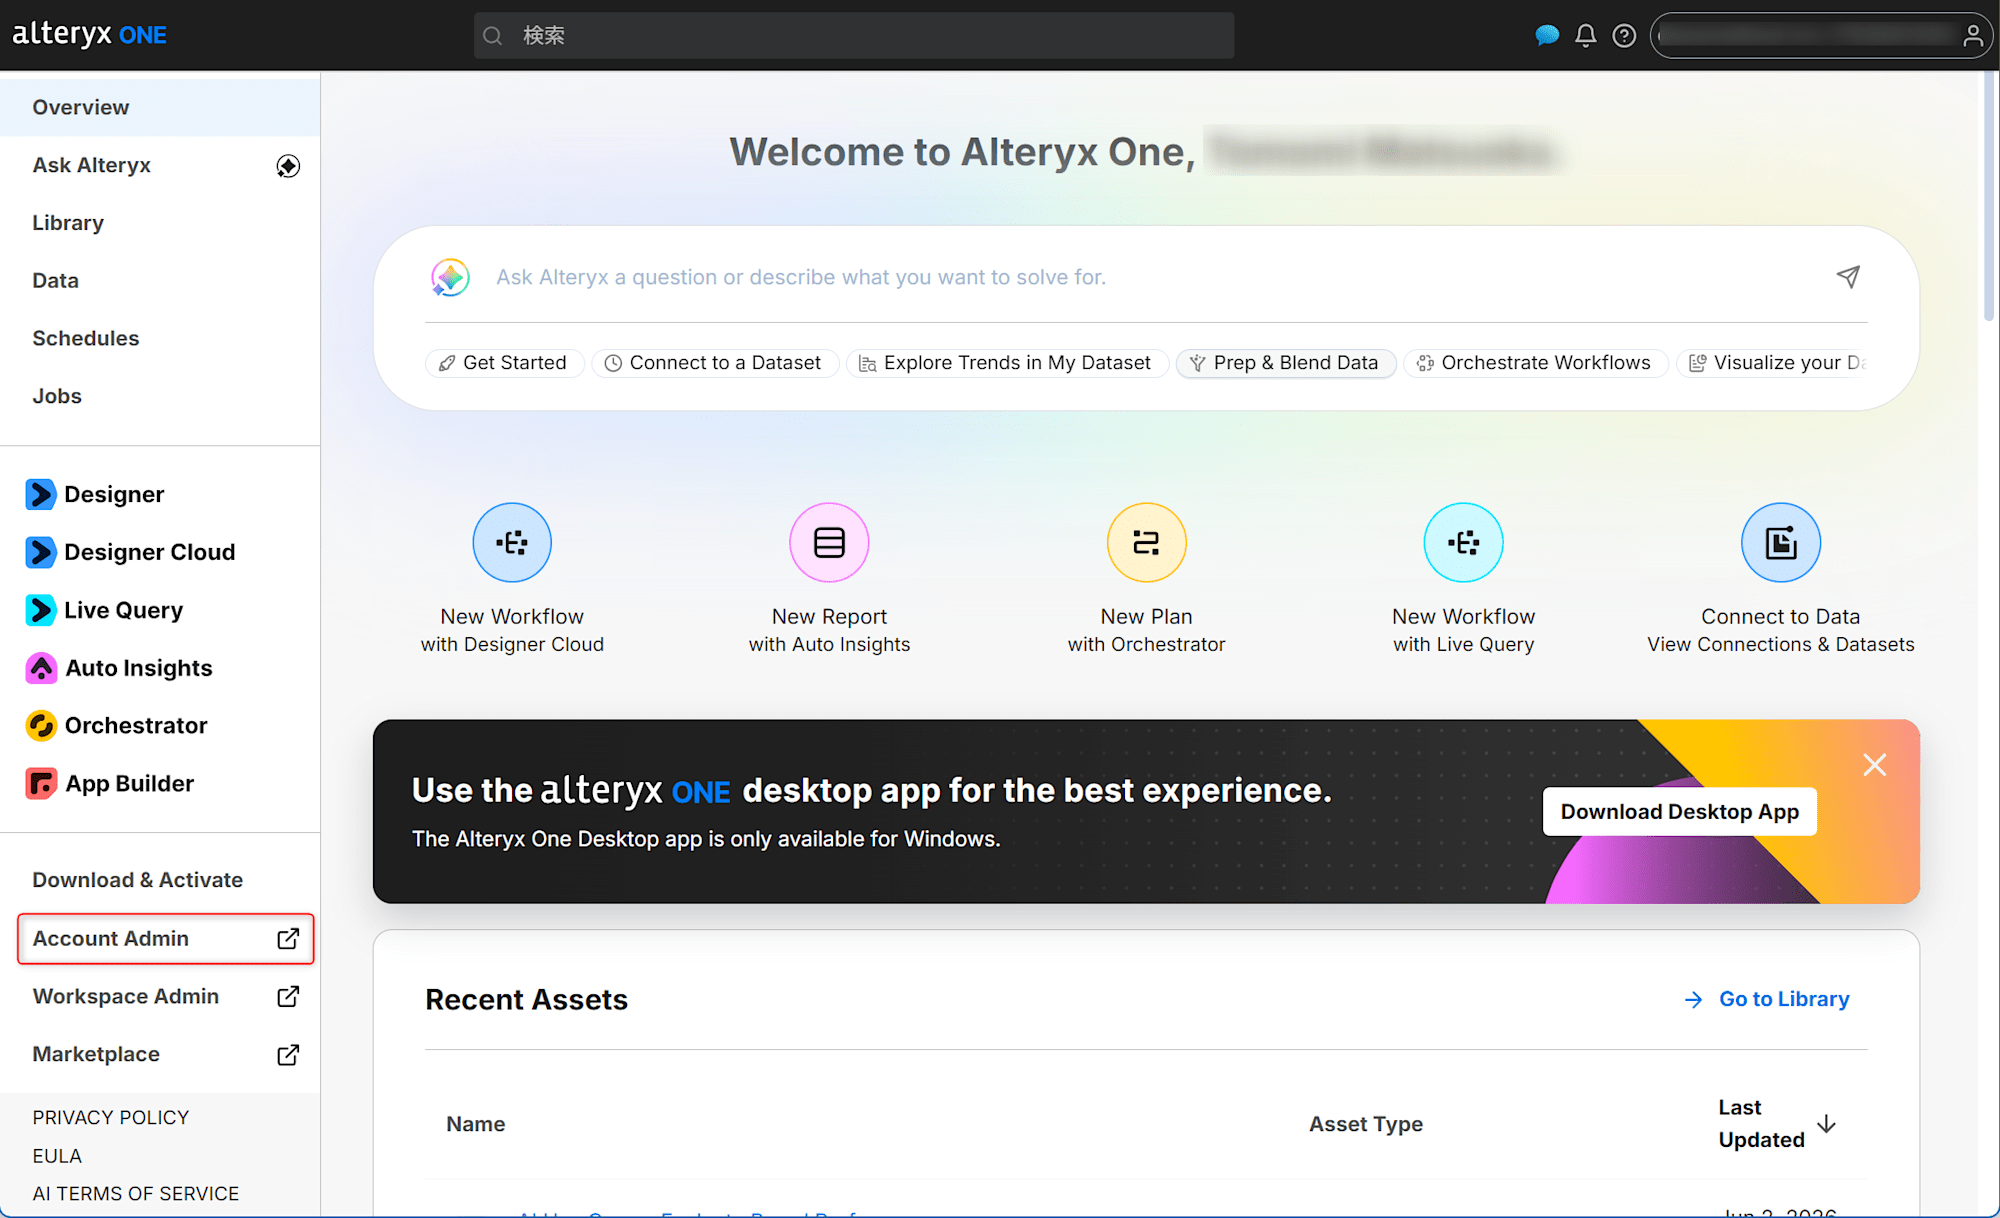
Task: Open Library in sidebar
Action: click(160, 223)
